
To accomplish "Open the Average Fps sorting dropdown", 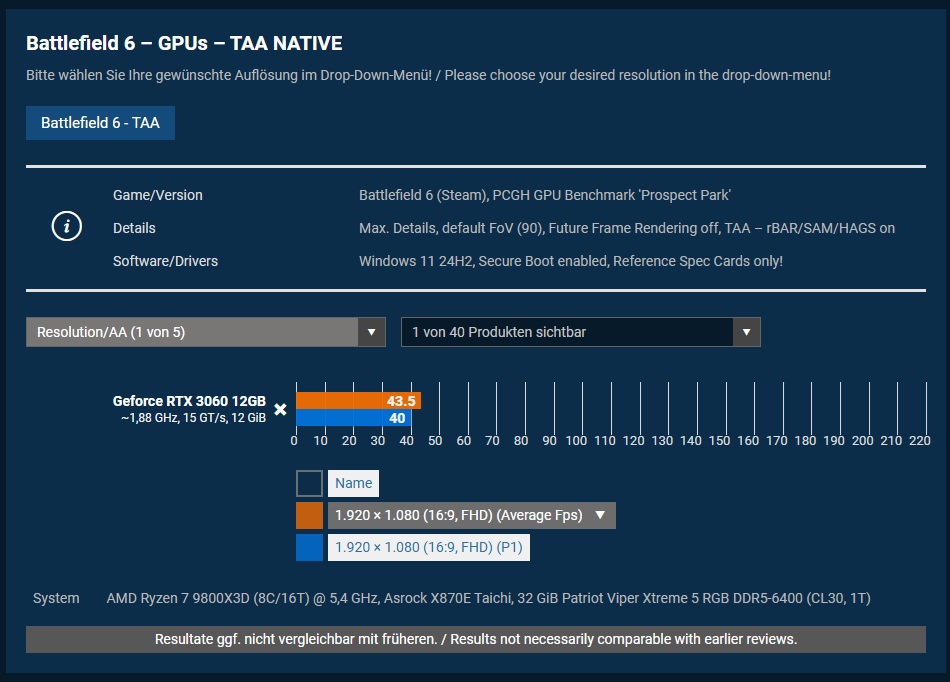I will tap(471, 515).
